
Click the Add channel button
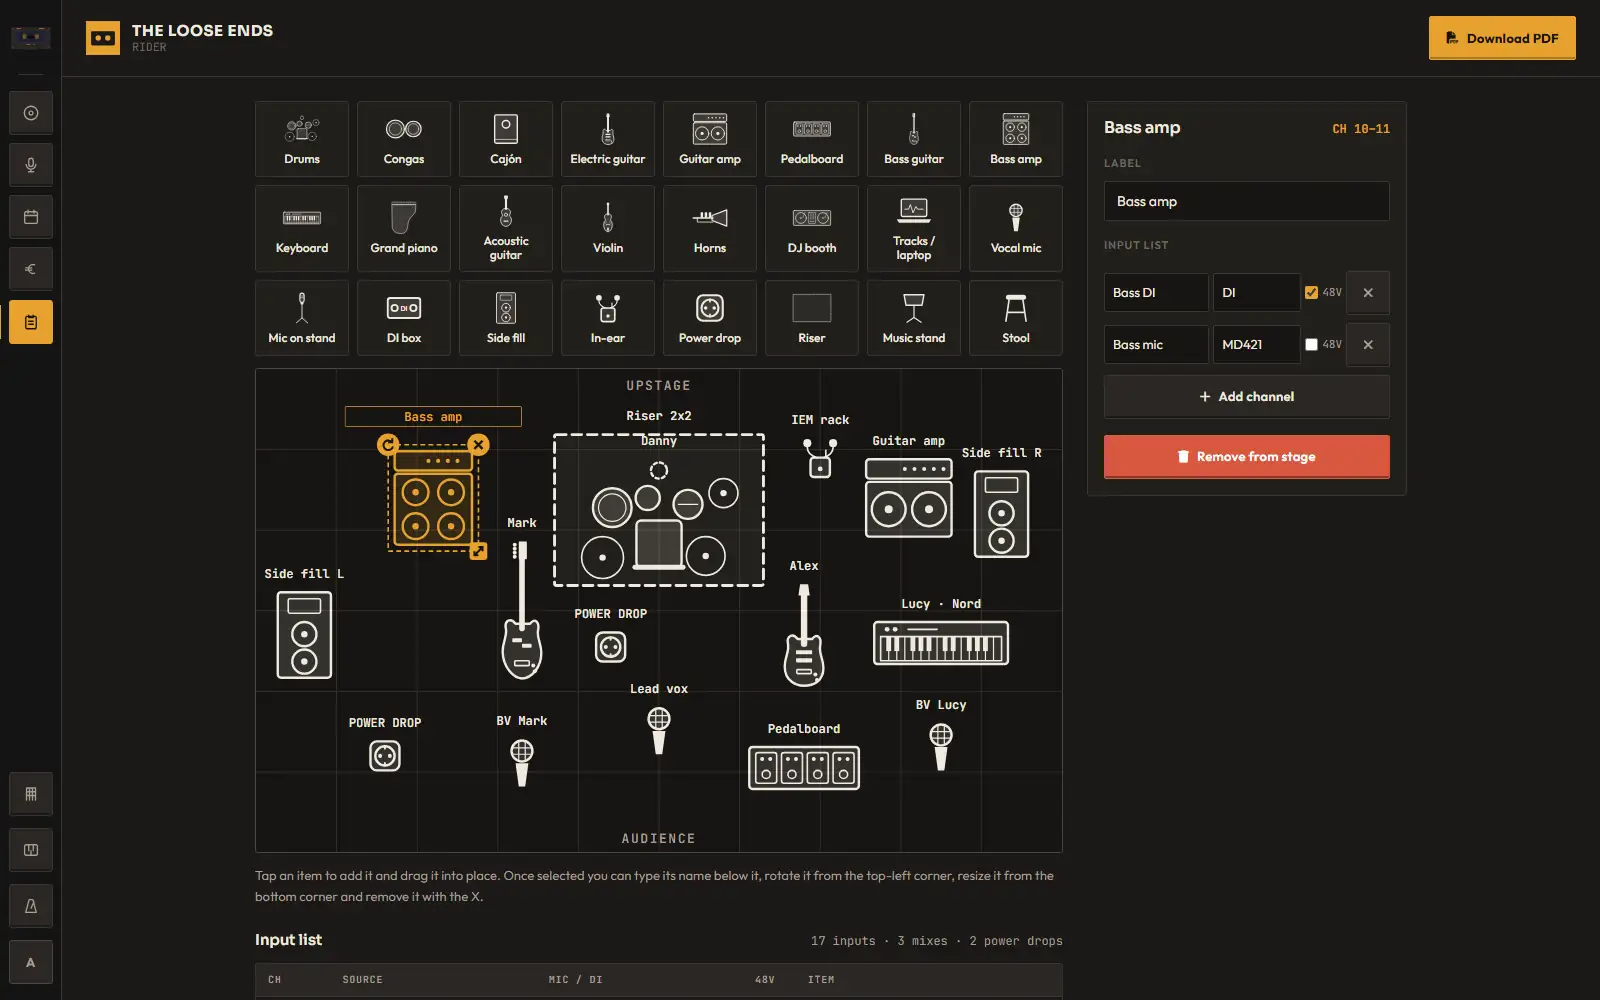pyautogui.click(x=1247, y=397)
